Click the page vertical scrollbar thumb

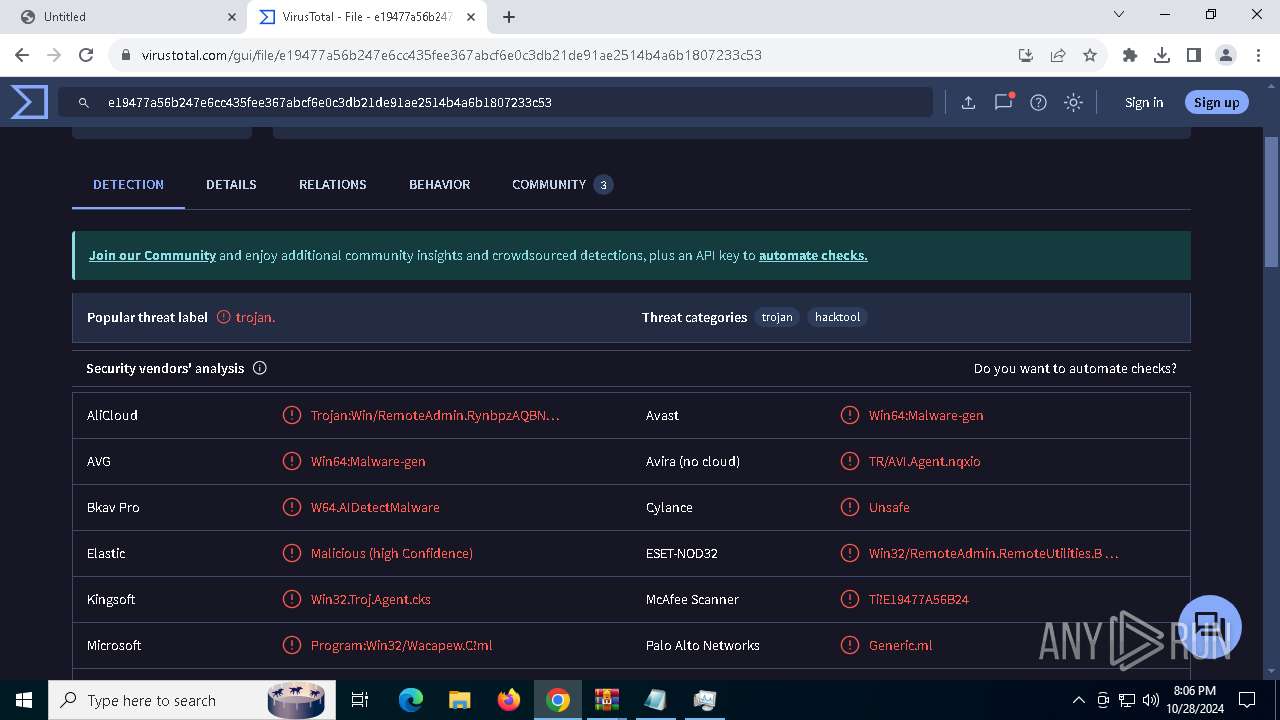1271,201
